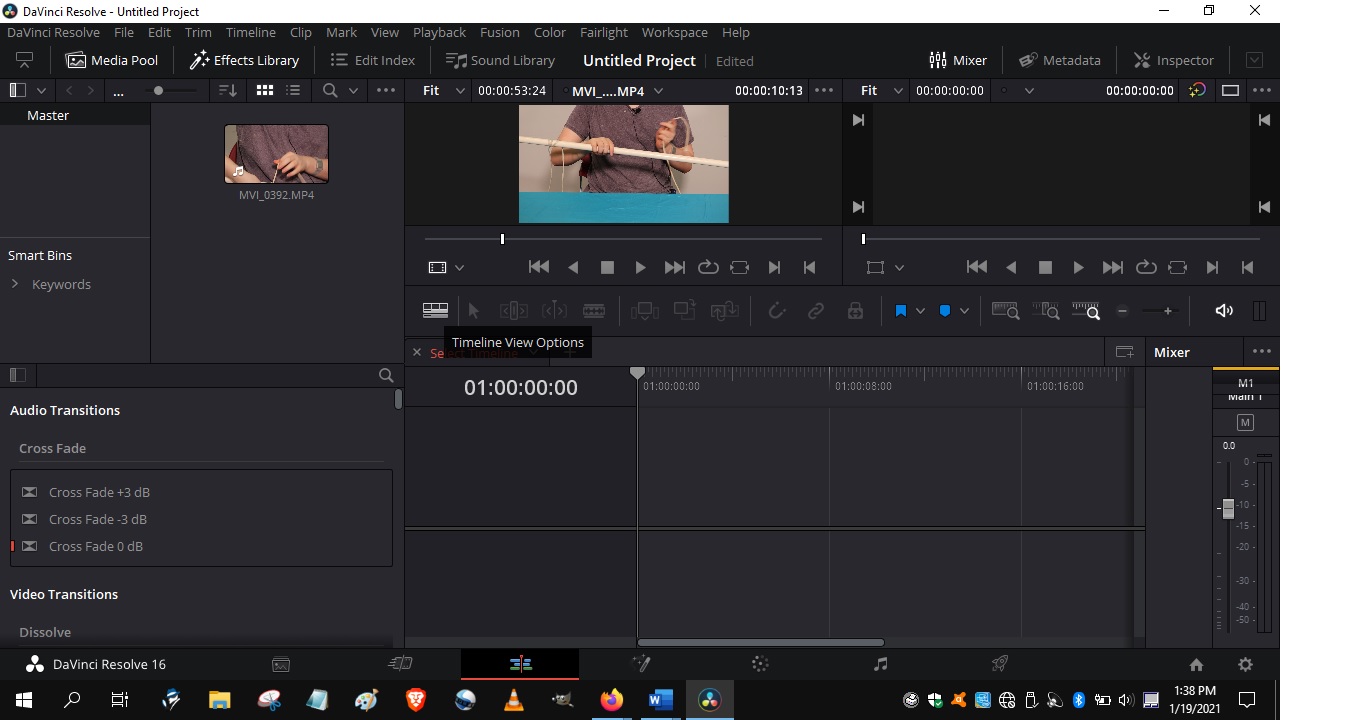Mute Main 1 bus with M button
The width and height of the screenshot is (1360, 720).
[x=1245, y=422]
